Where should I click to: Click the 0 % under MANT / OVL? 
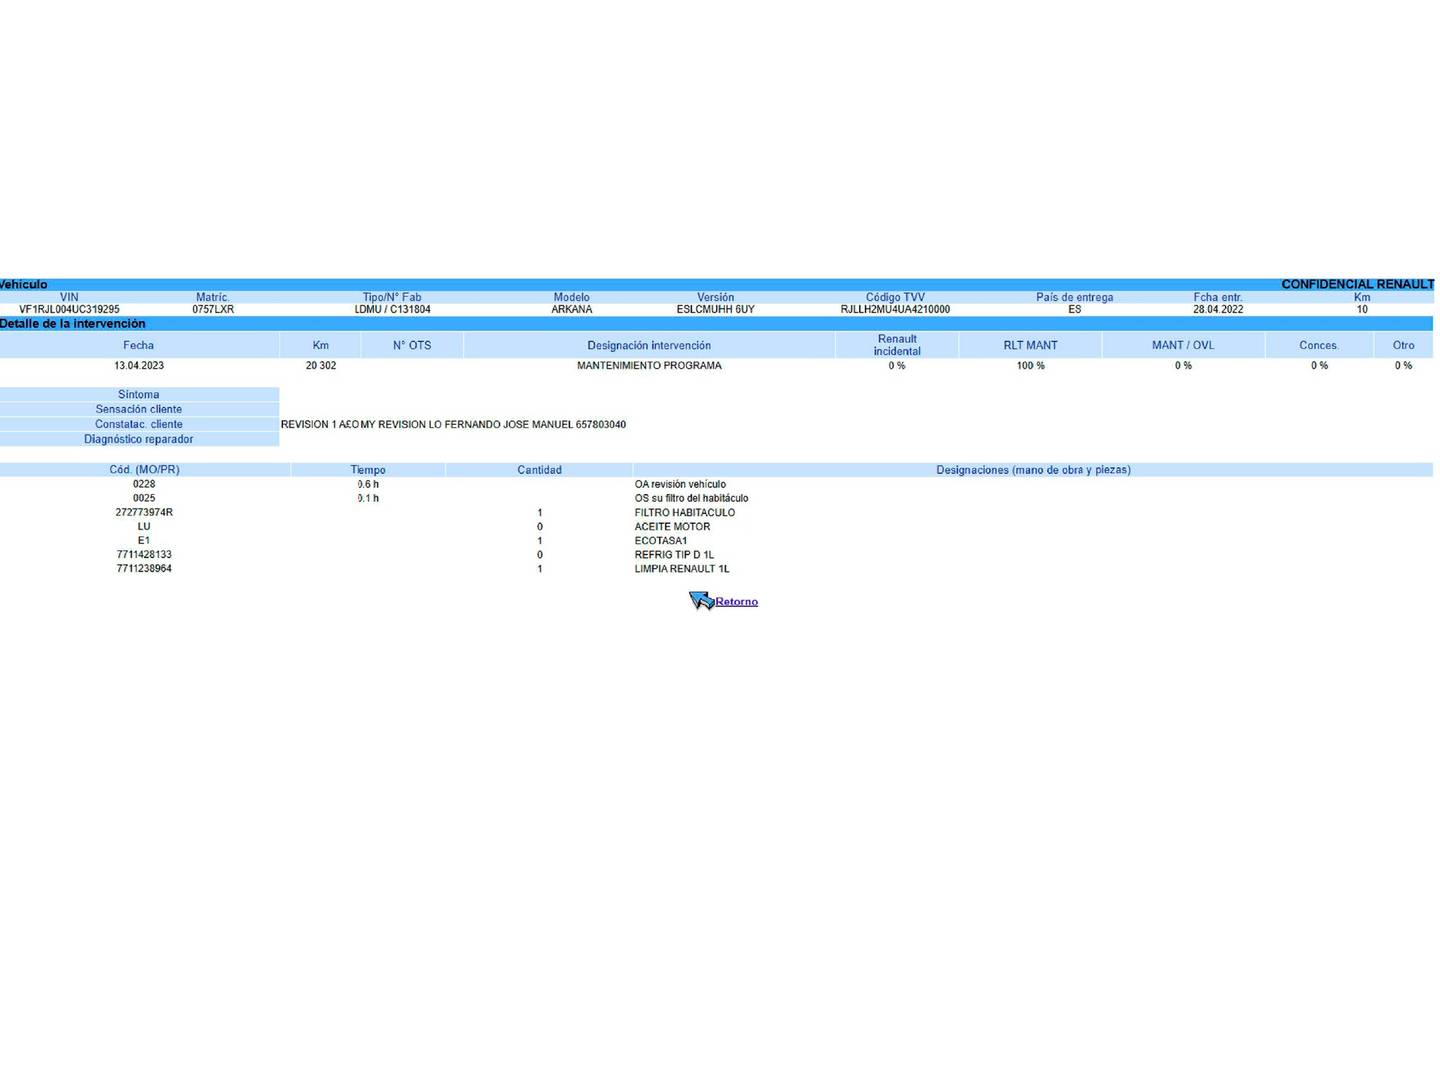click(1183, 366)
